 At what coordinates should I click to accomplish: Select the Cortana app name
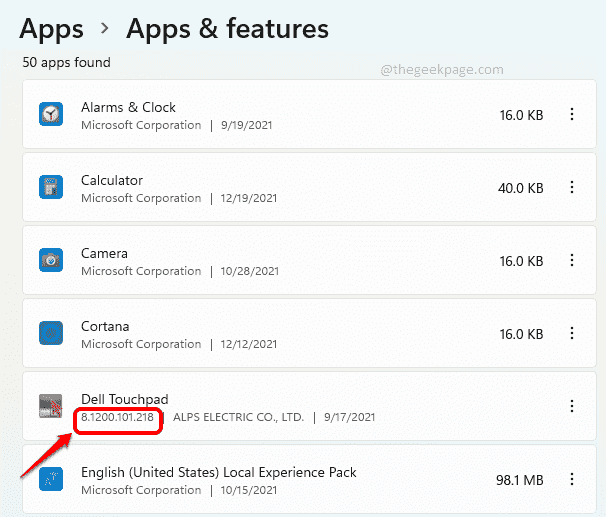coord(105,326)
